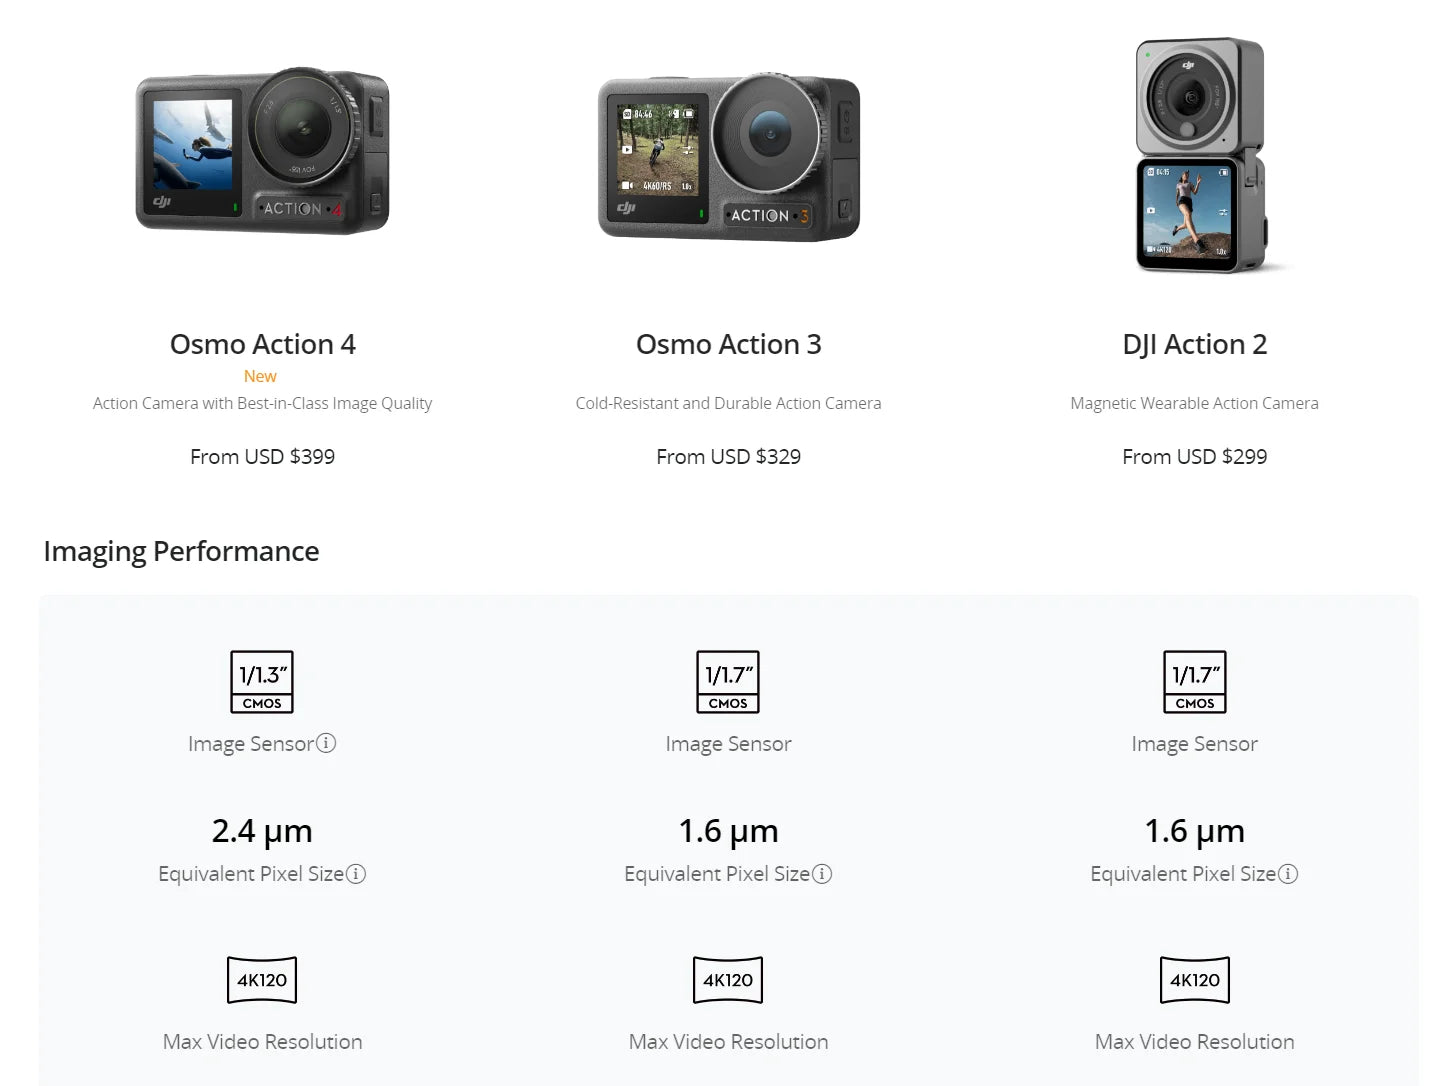Open the Osmo Action 4 product image
The image size is (1456, 1086).
pyautogui.click(x=263, y=151)
